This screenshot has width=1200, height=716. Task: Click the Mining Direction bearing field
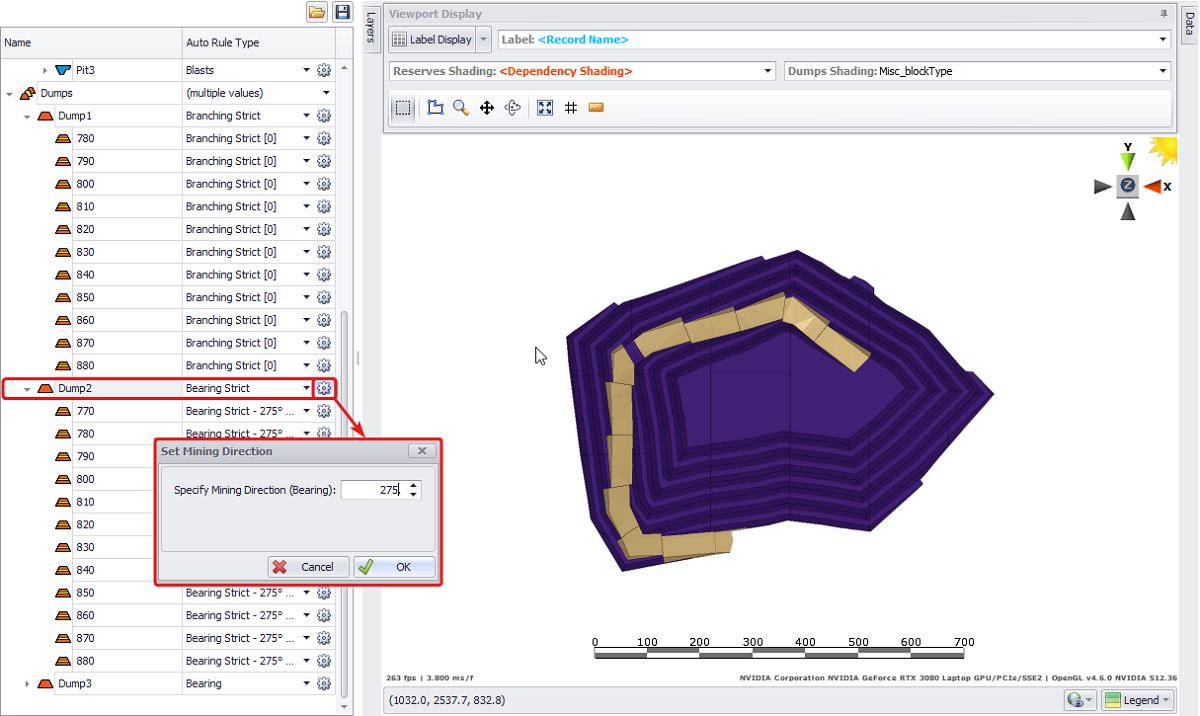(x=373, y=490)
